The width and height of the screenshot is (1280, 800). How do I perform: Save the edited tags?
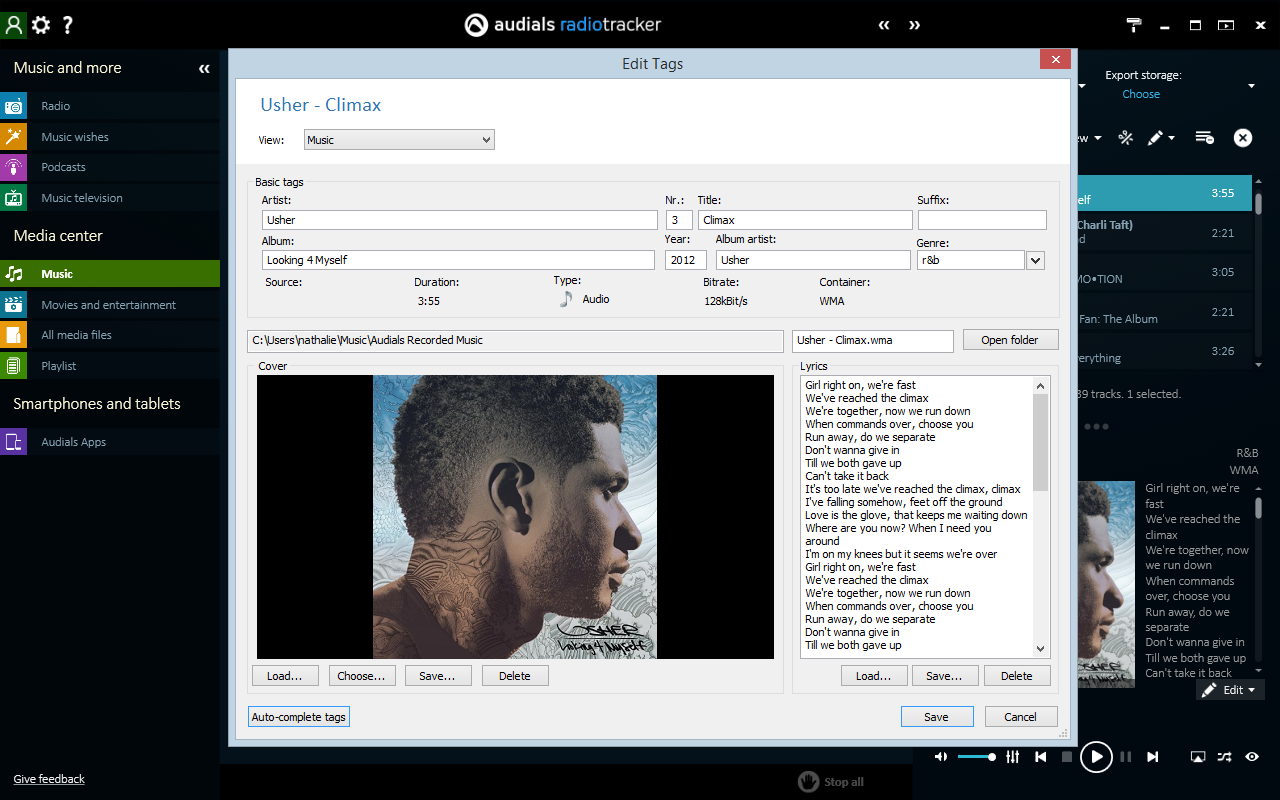click(936, 717)
